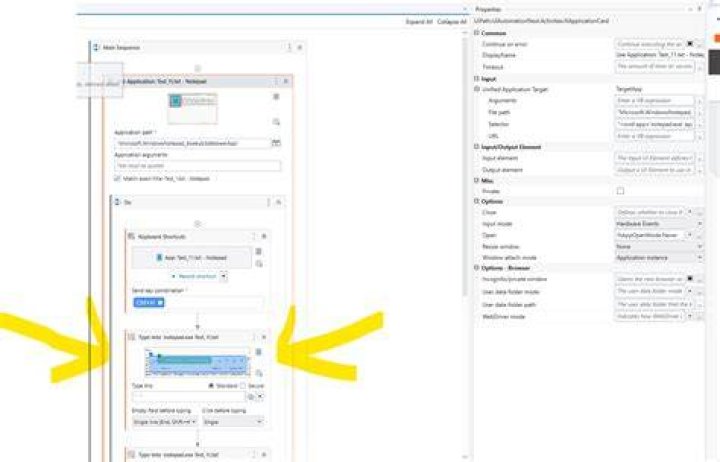This screenshot has height=462, width=720.
Task: Click the Arguments property value field
Action: pyautogui.click(x=654, y=101)
